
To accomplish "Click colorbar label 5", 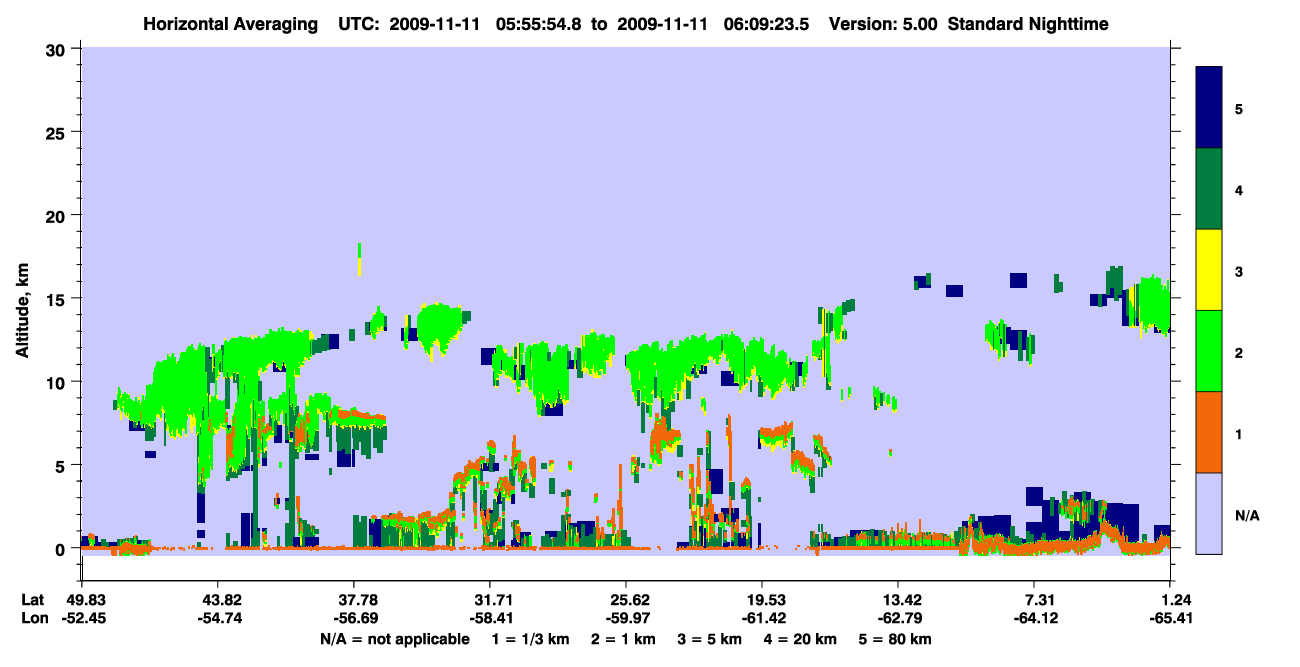I will point(1239,108).
